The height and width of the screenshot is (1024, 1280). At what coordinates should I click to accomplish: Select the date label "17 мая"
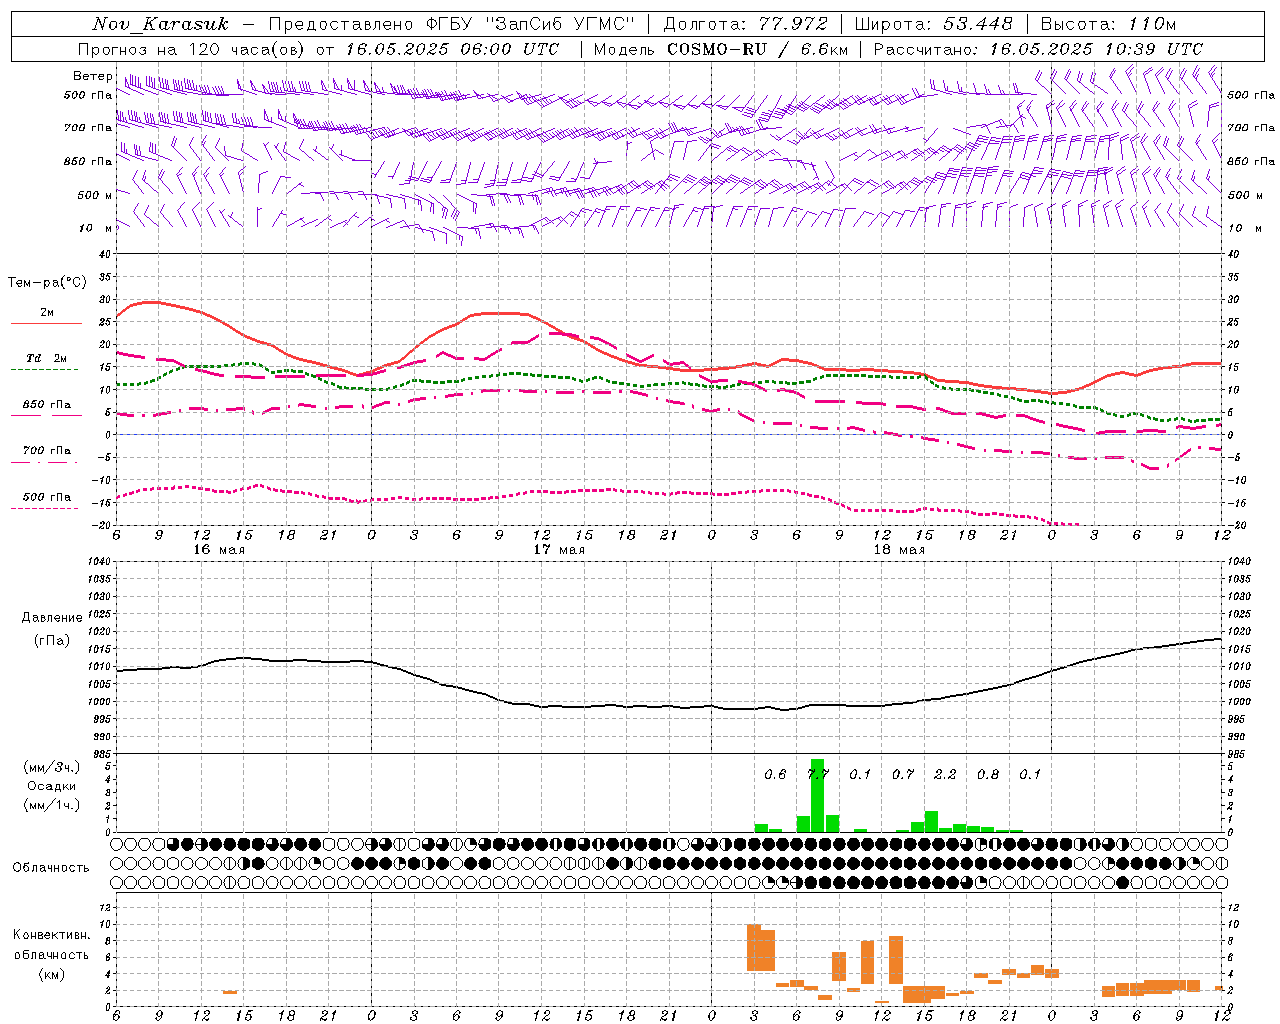pyautogui.click(x=559, y=550)
